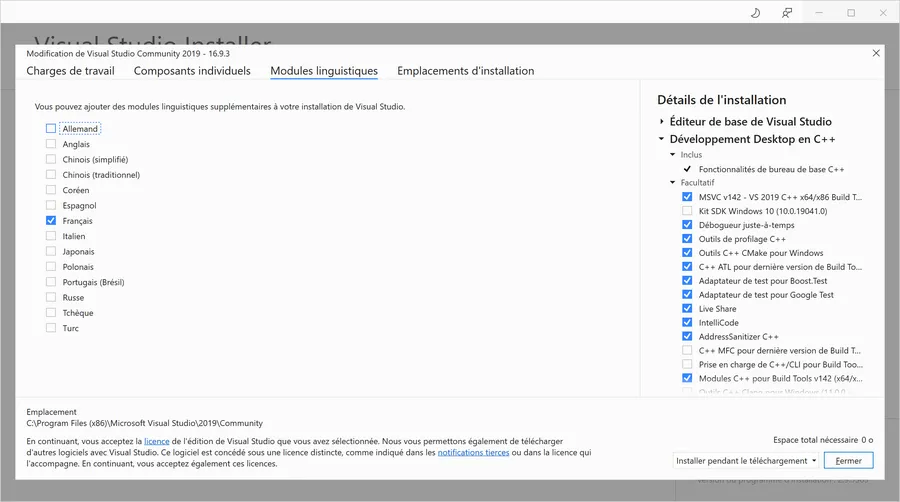
Task: Open Installer pendant le téléchargement dropdown
Action: click(x=746, y=461)
